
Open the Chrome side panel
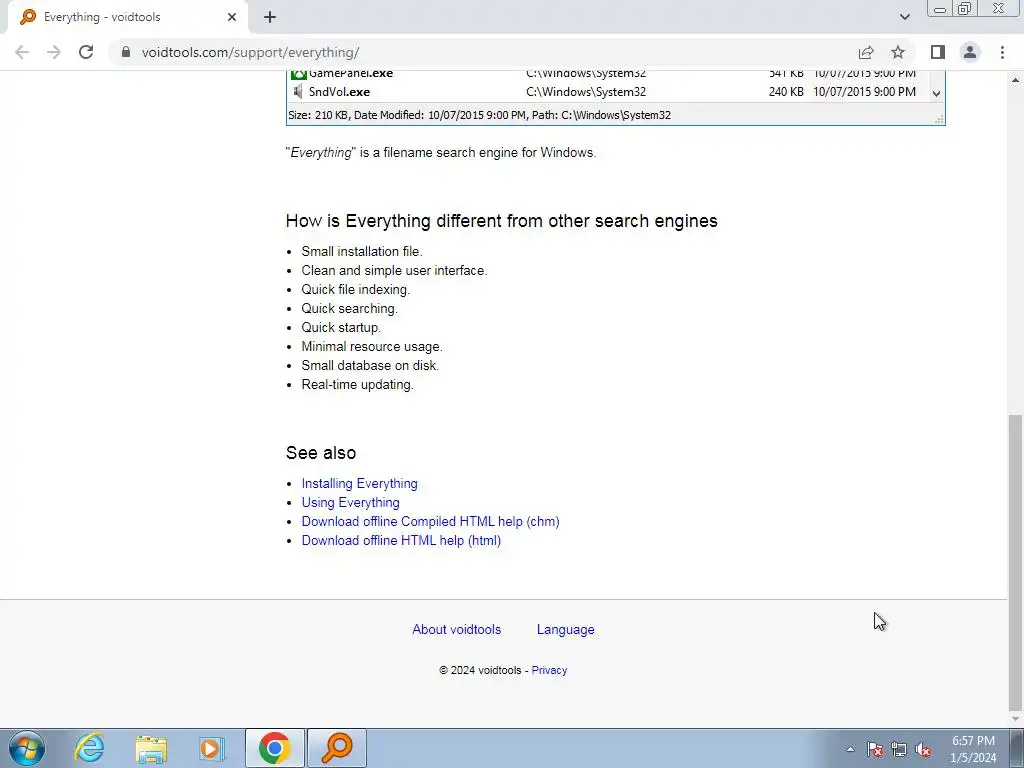coord(938,52)
